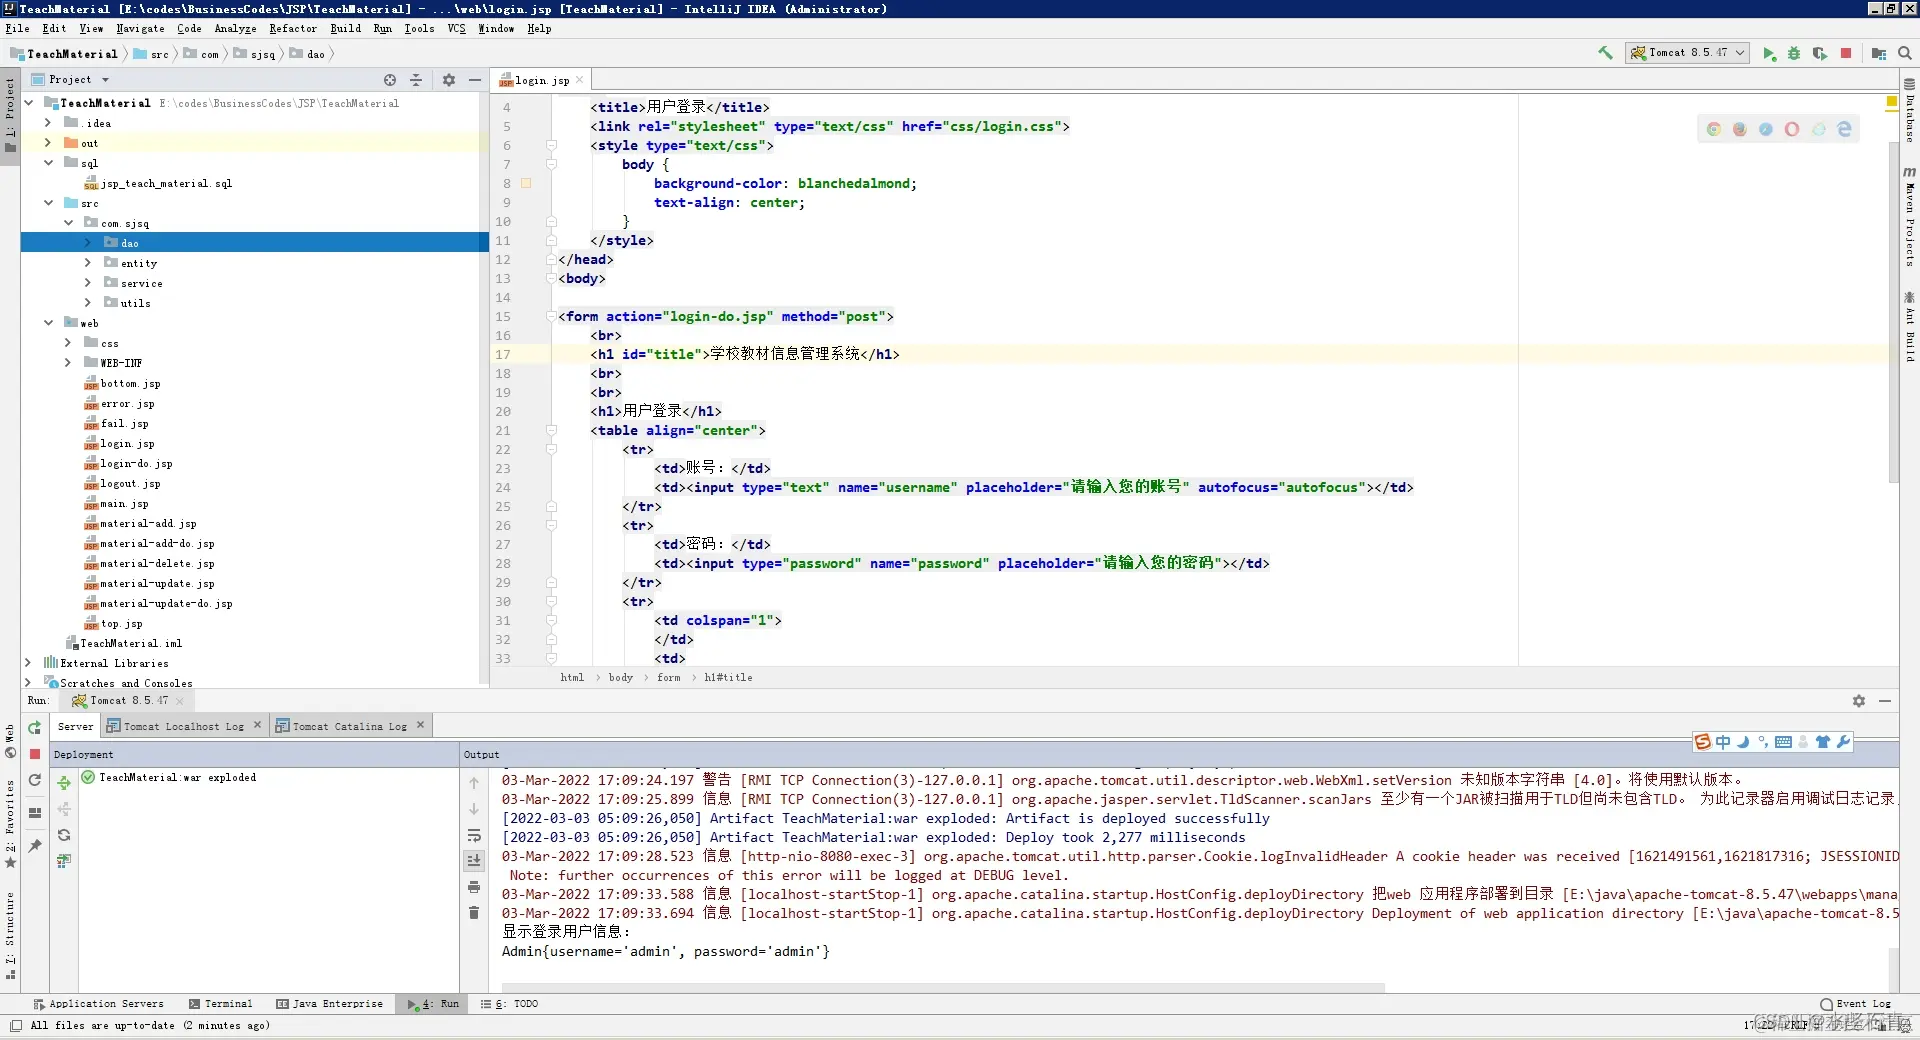Preview login.jsp in Chrome
The width and height of the screenshot is (1920, 1040).
click(1714, 129)
